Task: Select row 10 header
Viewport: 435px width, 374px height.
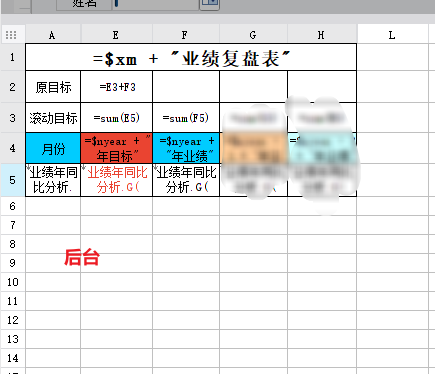Action: [13, 282]
